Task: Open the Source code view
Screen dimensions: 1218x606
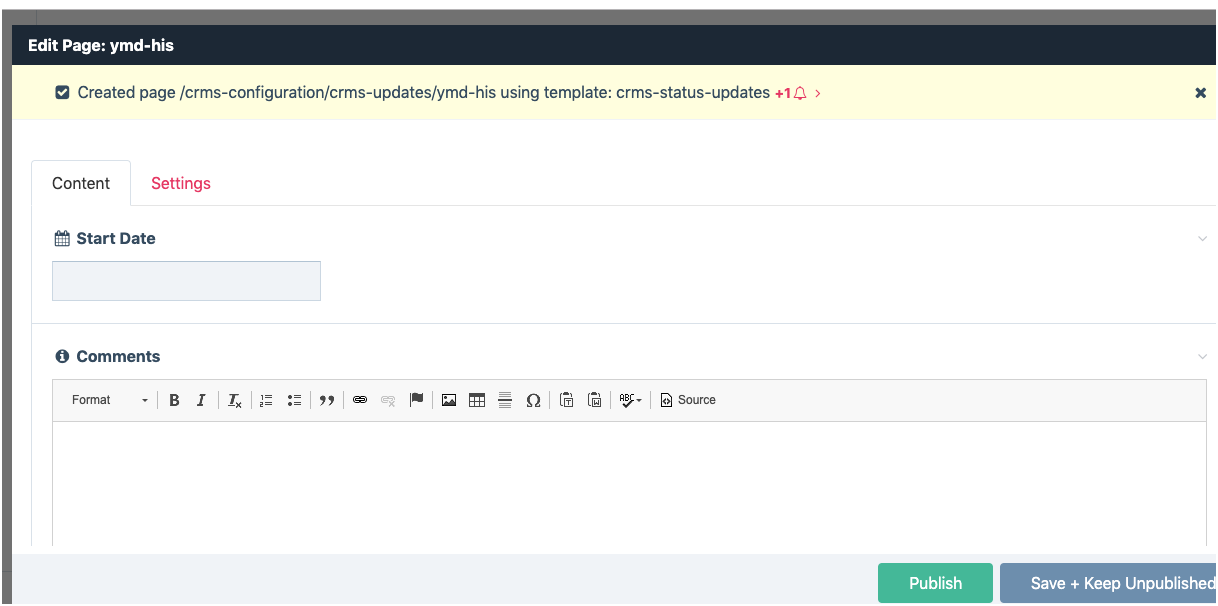Action: point(688,400)
